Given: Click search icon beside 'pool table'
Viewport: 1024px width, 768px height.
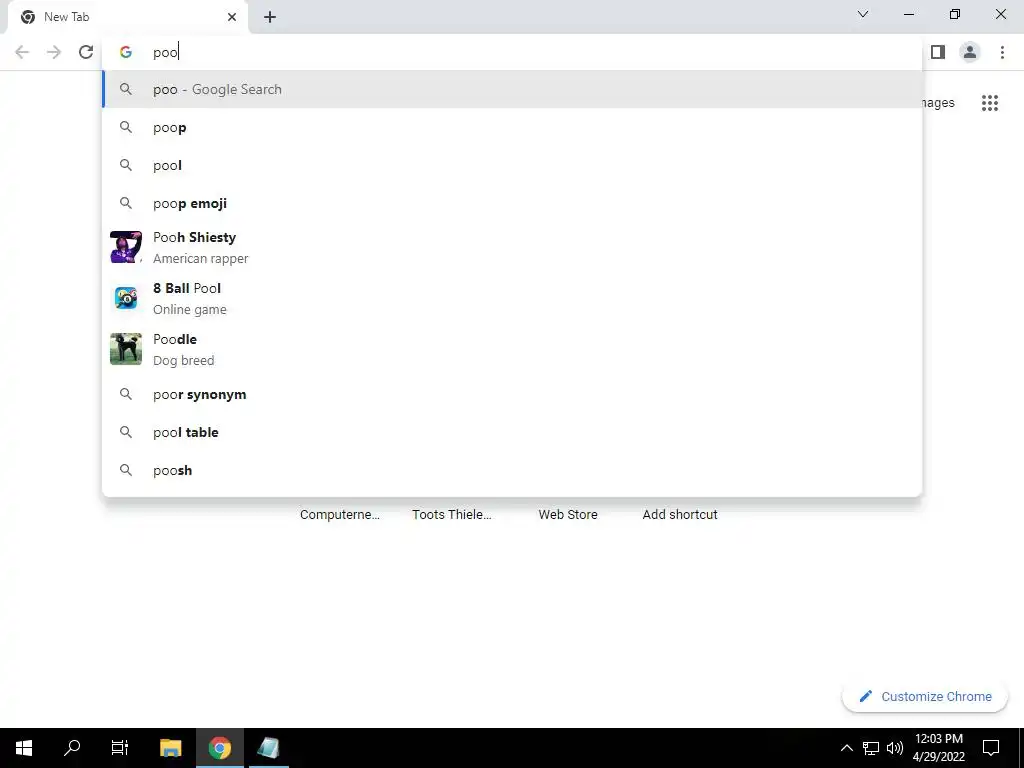Looking at the screenshot, I should click(125, 432).
